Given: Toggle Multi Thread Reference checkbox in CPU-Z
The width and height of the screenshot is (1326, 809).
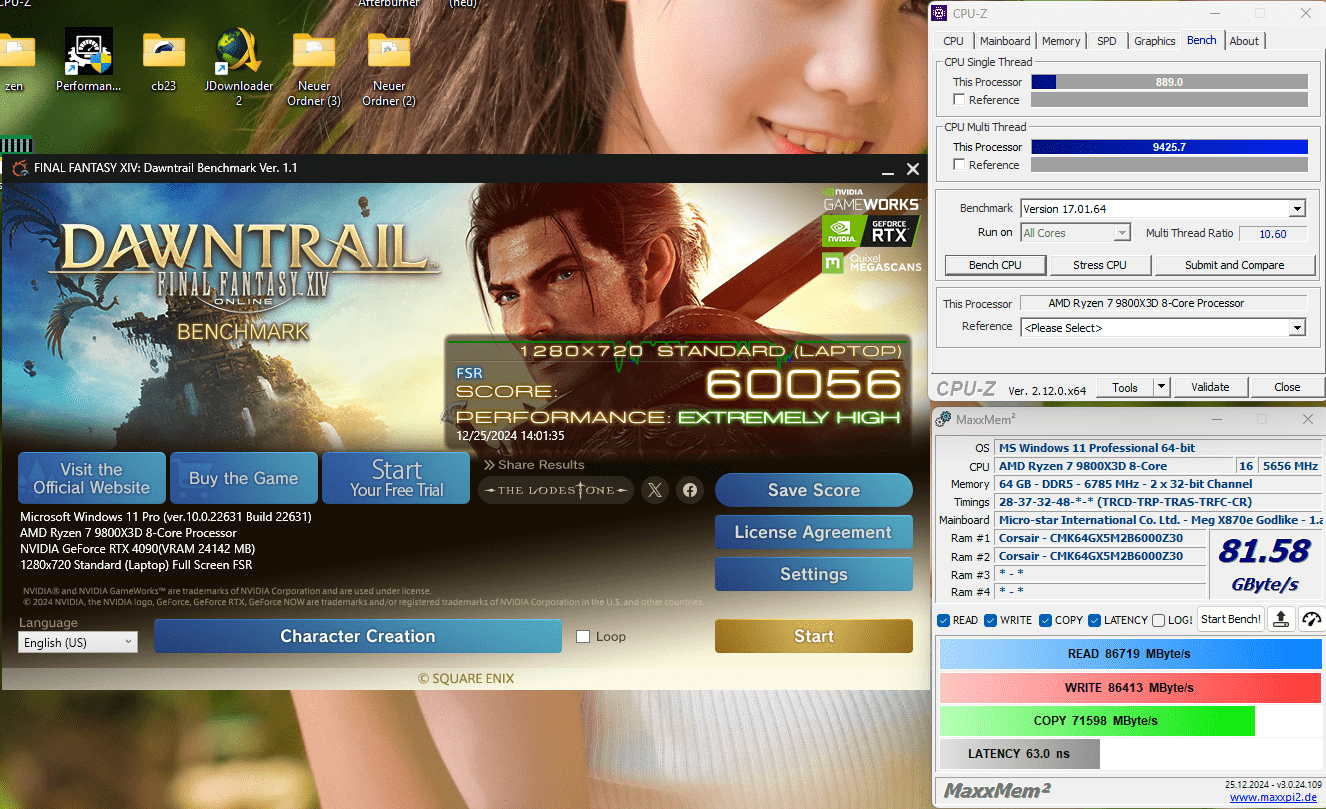Looking at the screenshot, I should 959,165.
